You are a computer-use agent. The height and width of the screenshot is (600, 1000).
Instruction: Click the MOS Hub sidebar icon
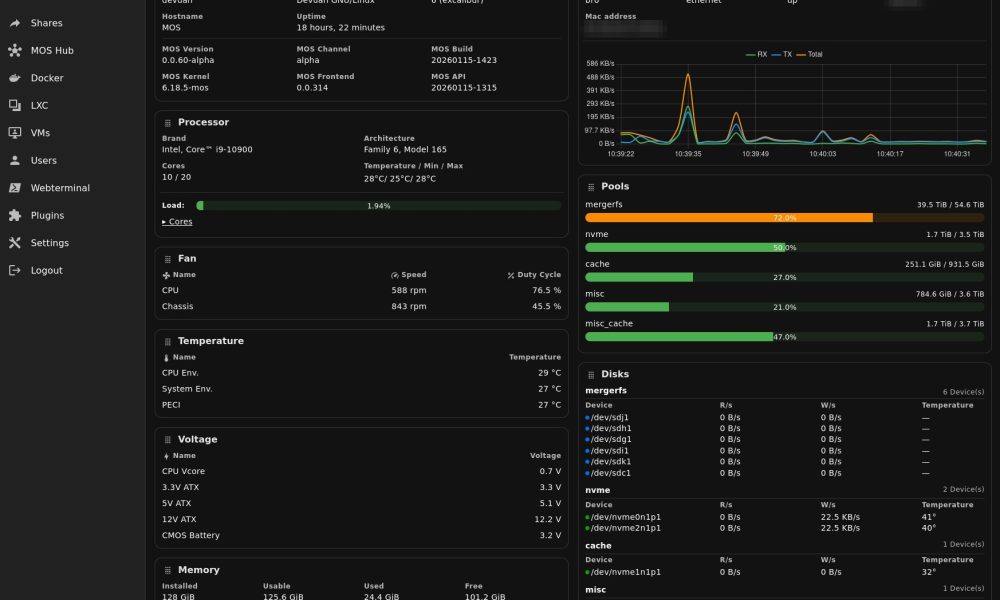click(x=14, y=50)
